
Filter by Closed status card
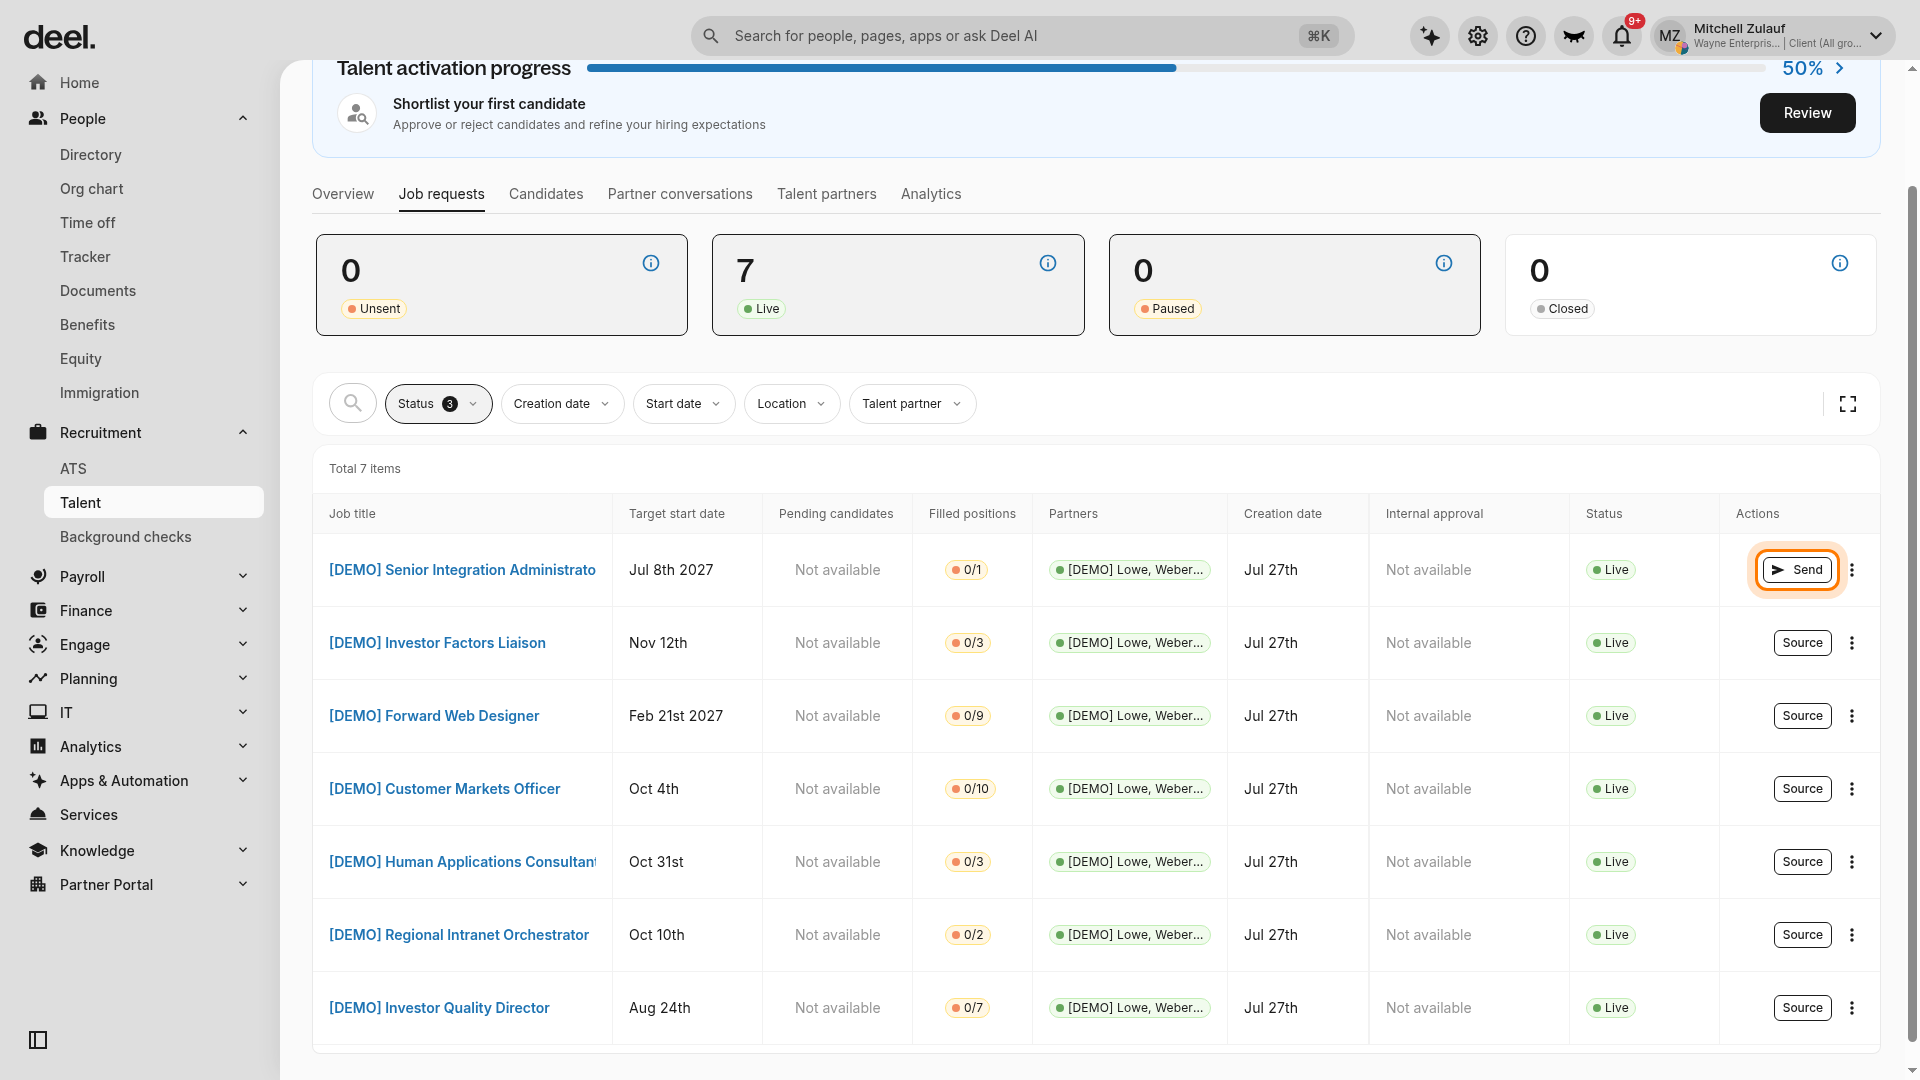pyautogui.click(x=1691, y=285)
